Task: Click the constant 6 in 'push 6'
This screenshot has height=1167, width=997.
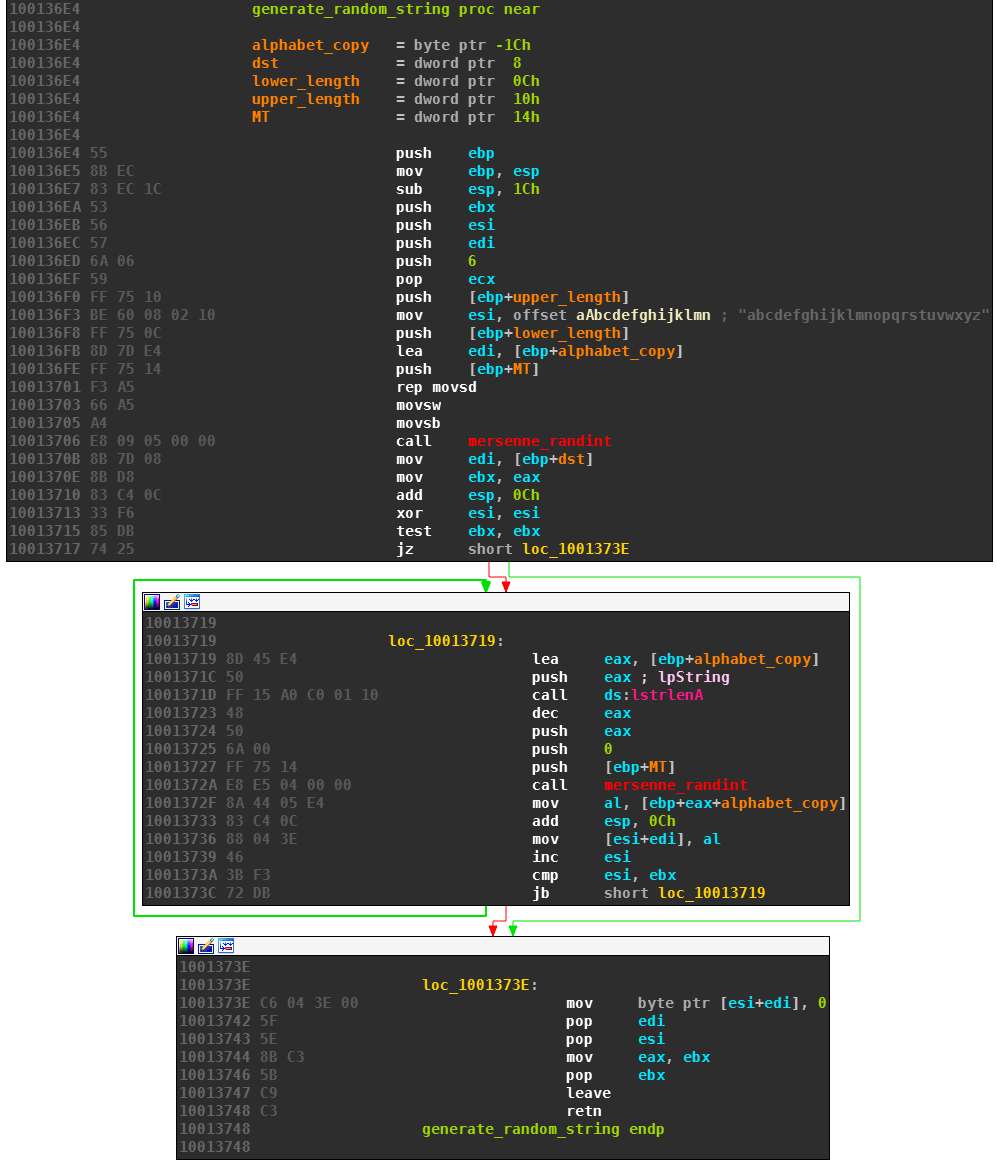Action: [x=472, y=261]
